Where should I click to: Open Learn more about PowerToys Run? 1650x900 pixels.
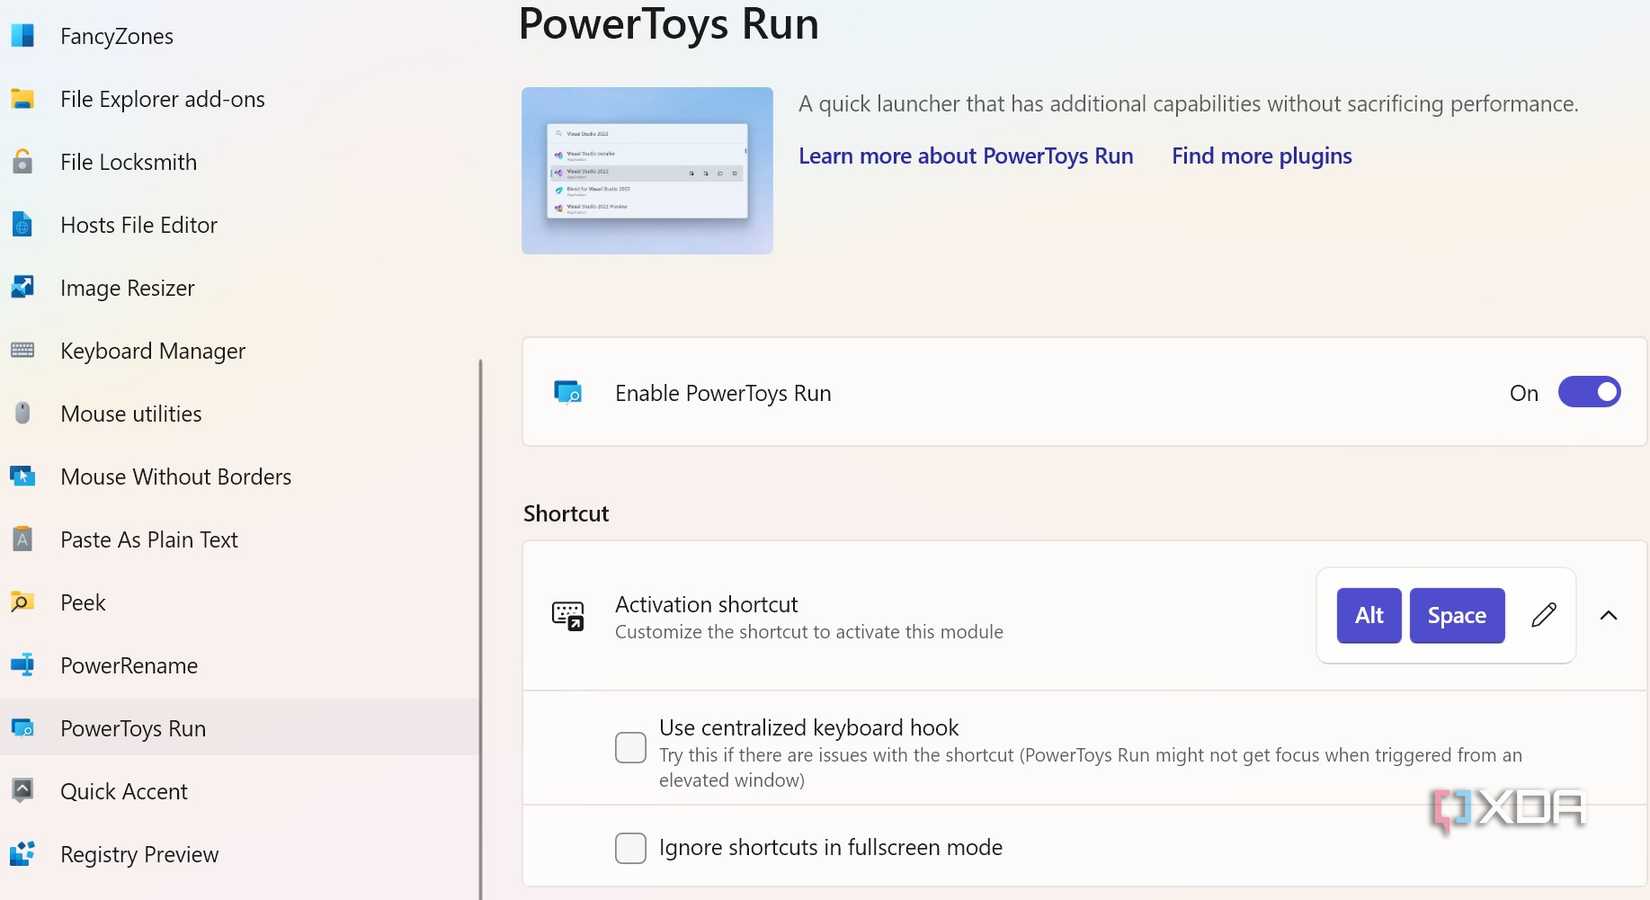(965, 155)
